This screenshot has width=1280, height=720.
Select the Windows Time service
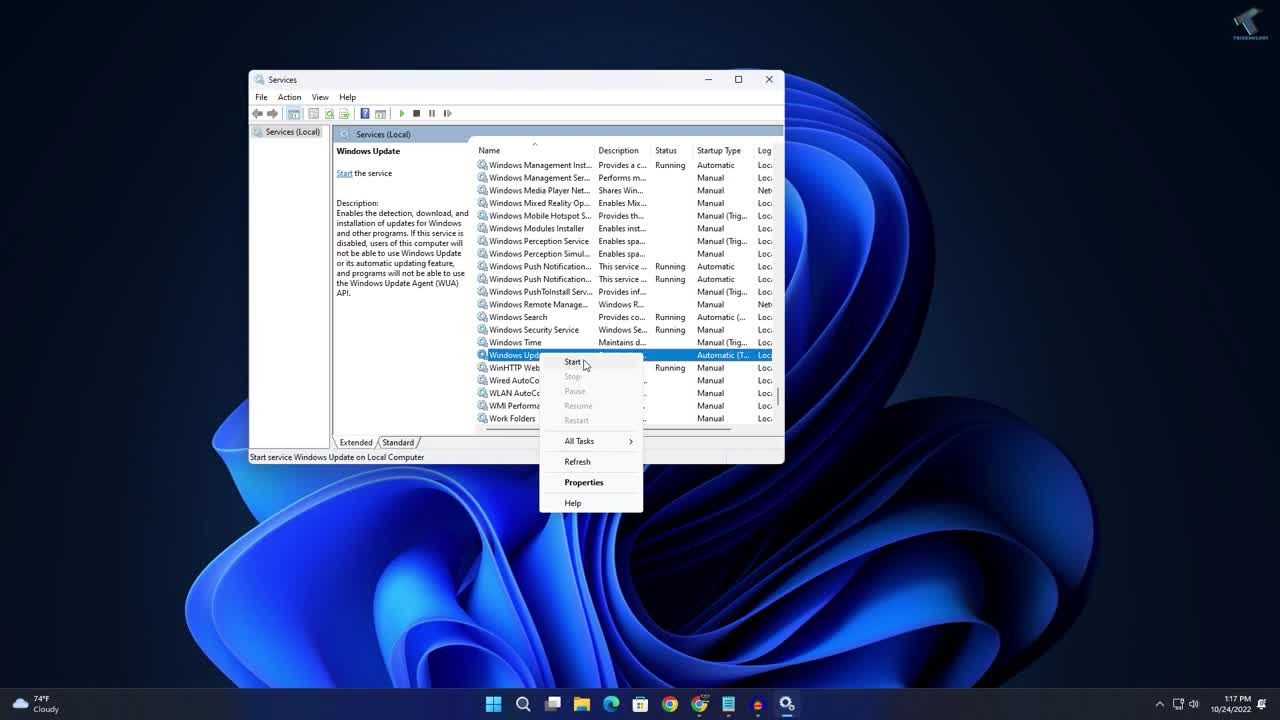pos(625,342)
